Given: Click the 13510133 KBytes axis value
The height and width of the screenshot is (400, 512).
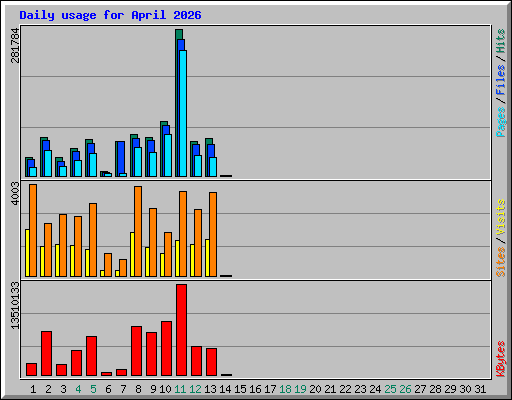Looking at the screenshot, I should tap(15, 305).
